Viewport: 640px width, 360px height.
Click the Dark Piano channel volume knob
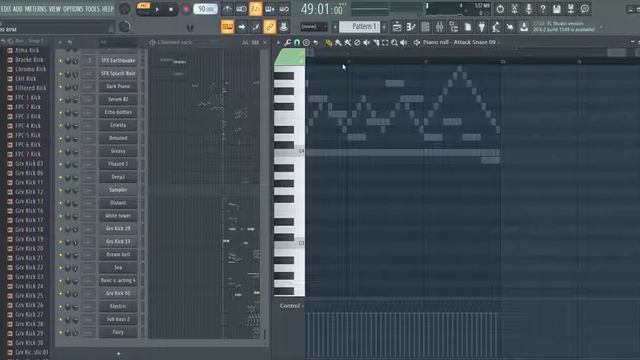(x=75, y=87)
